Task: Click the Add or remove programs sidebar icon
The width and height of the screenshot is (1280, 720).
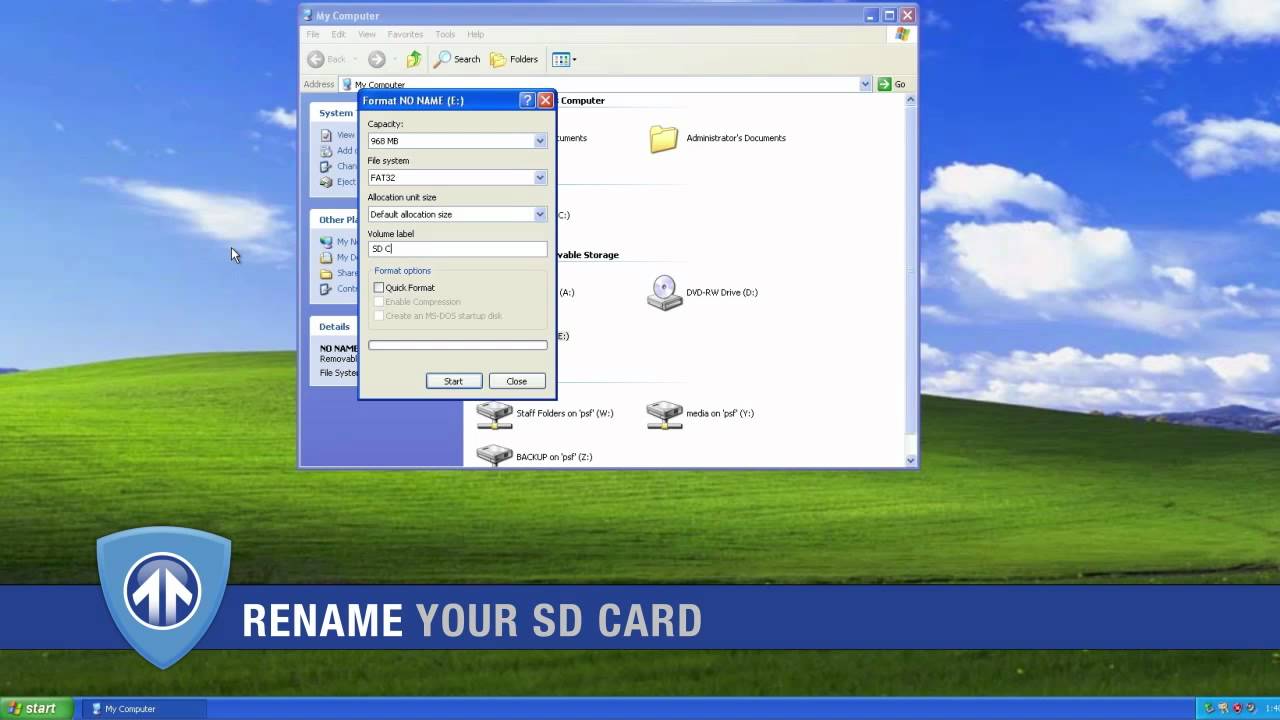Action: tap(326, 151)
